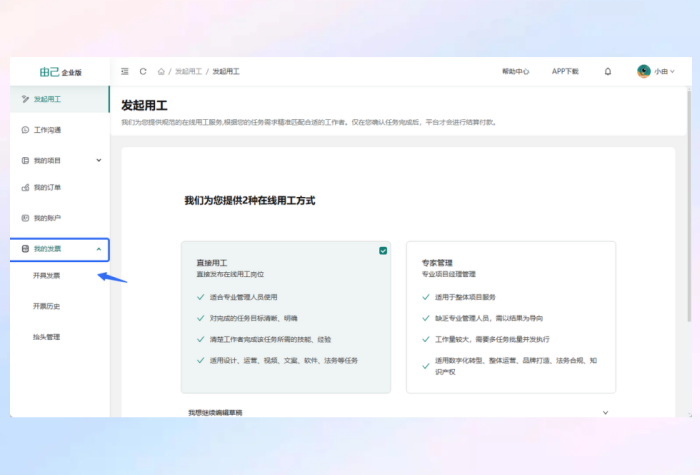Select 开票历史 submenu item

pyautogui.click(x=46, y=306)
